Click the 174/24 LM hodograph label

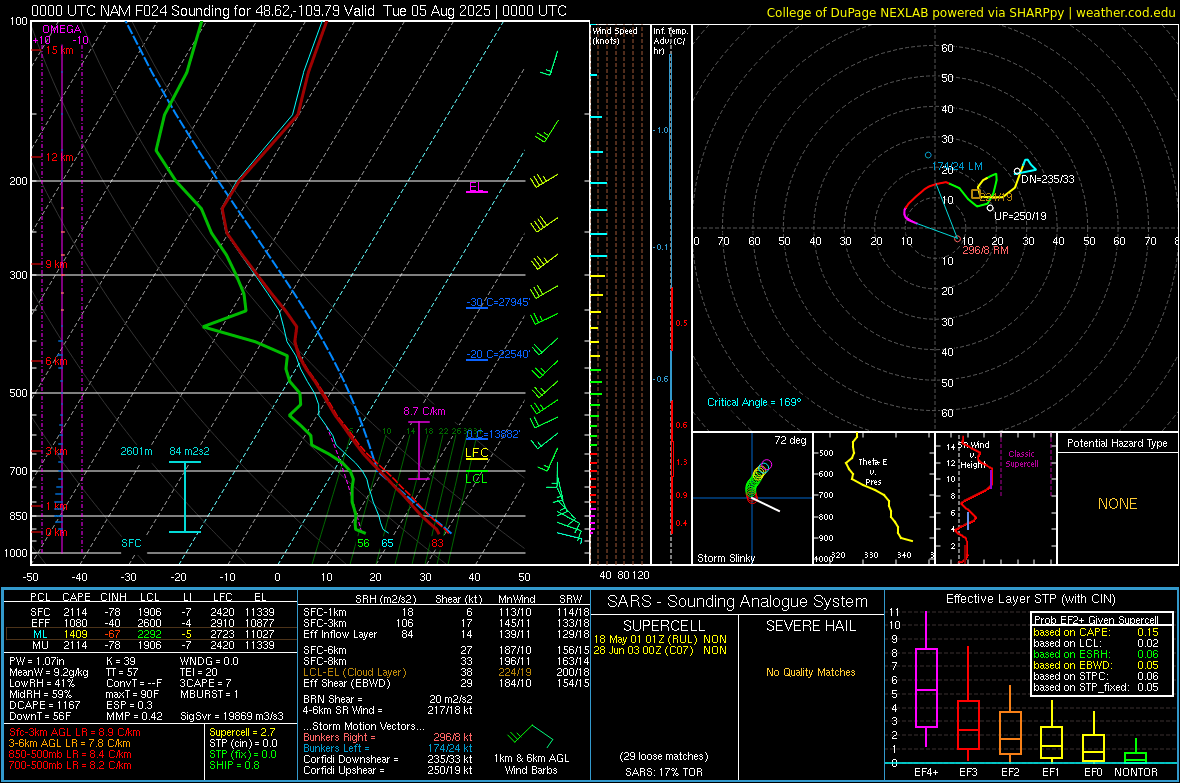pos(957,166)
